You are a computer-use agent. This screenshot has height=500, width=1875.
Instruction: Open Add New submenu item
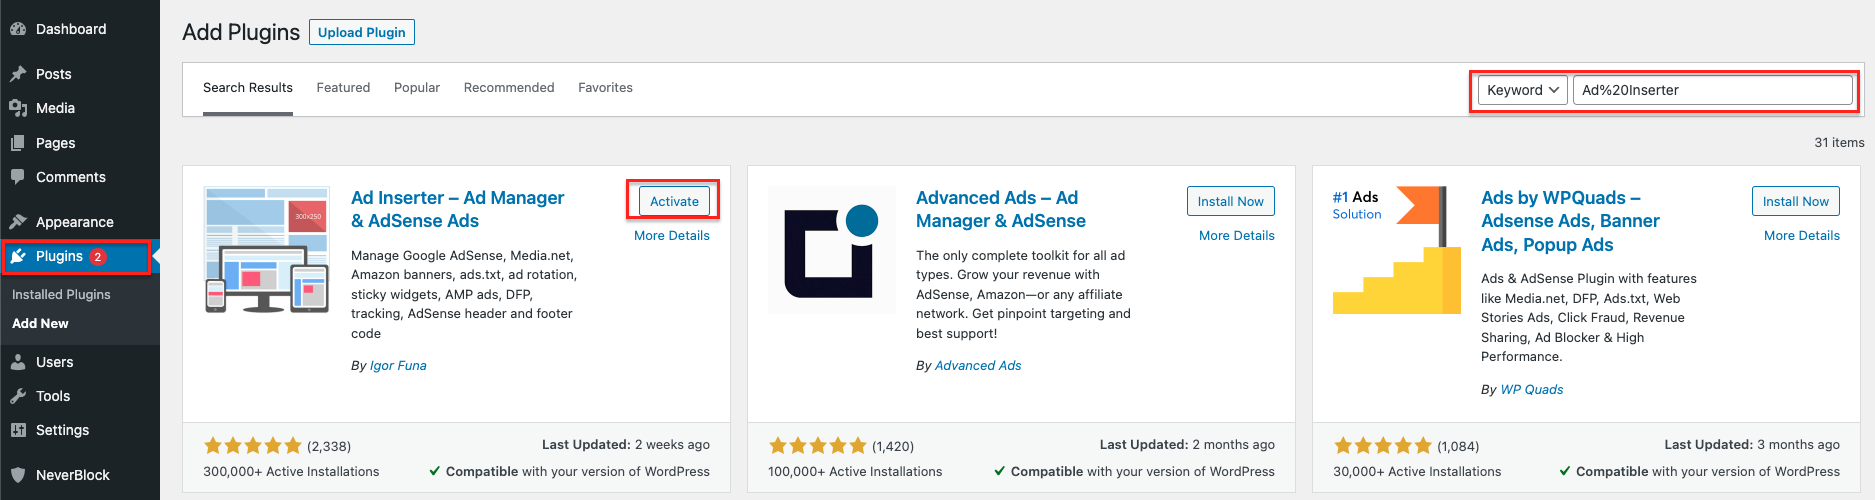click(x=40, y=324)
